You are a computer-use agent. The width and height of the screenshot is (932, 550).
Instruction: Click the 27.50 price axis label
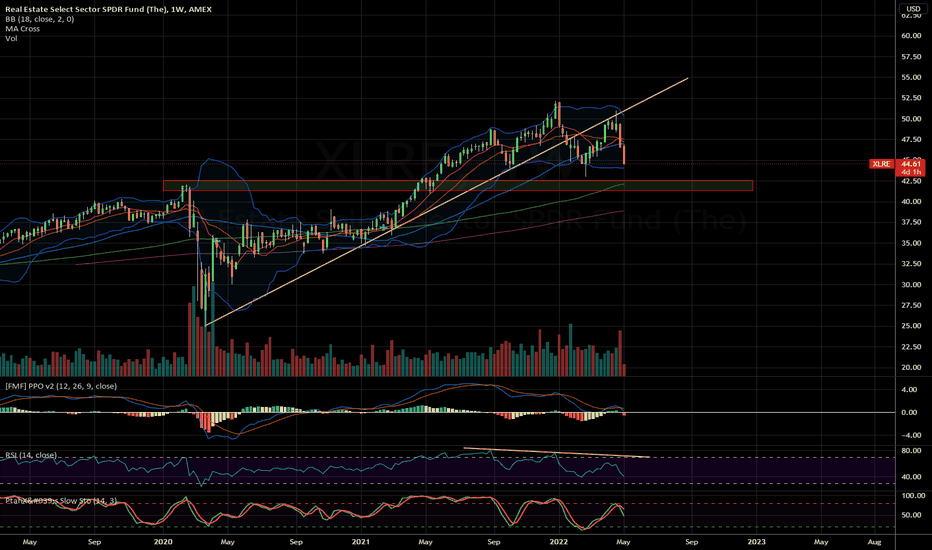[x=911, y=305]
